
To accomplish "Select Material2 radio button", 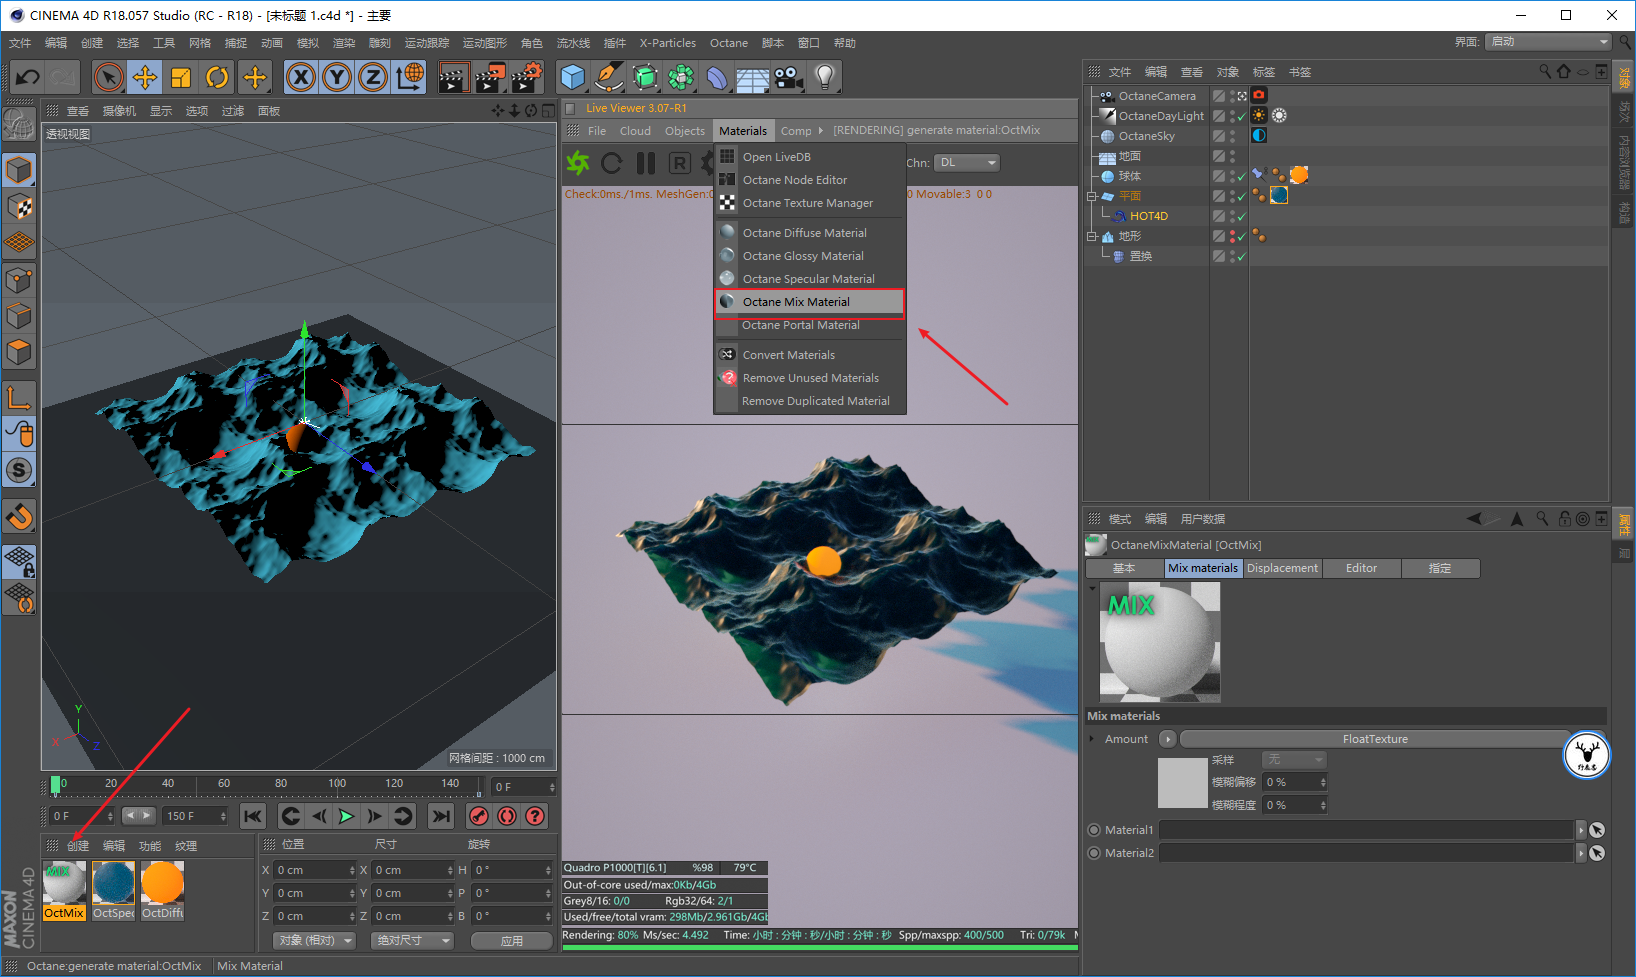I will coord(1094,853).
